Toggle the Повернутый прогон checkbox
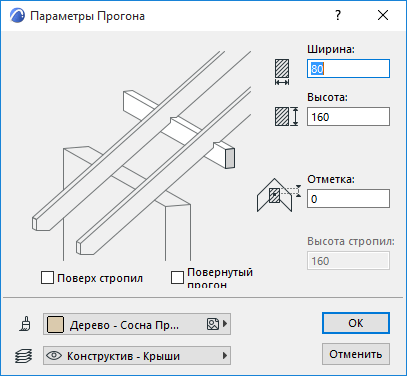 177,277
